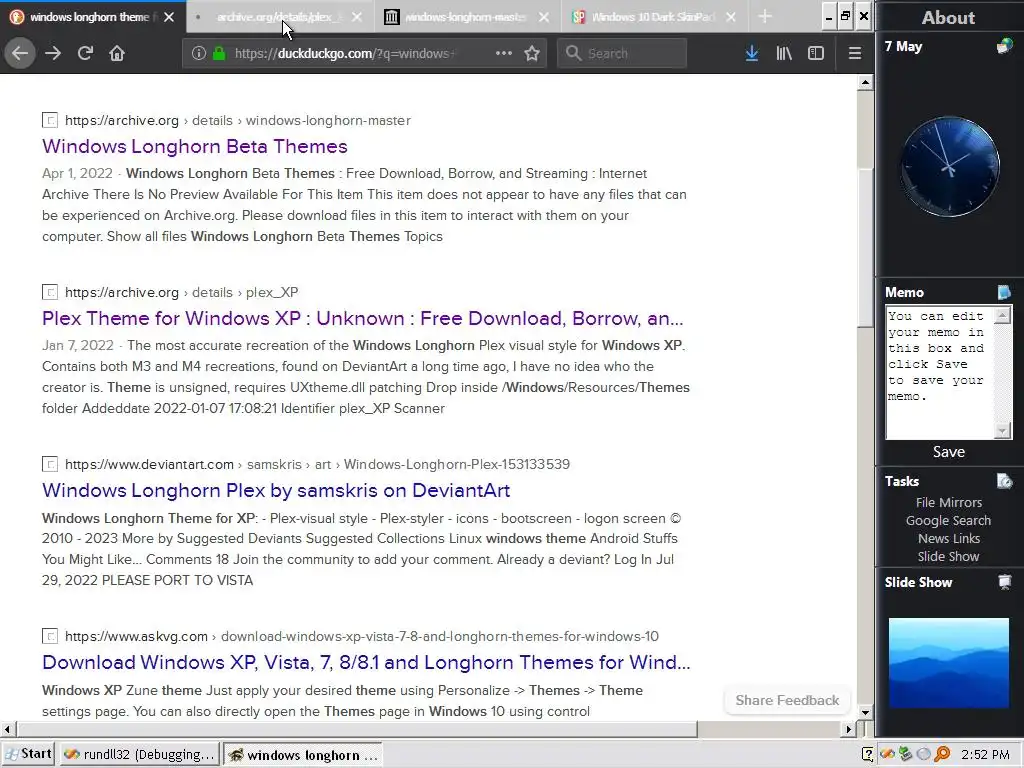This screenshot has width=1024, height=768.
Task: Click inside the Memo text box
Action: click(939, 372)
